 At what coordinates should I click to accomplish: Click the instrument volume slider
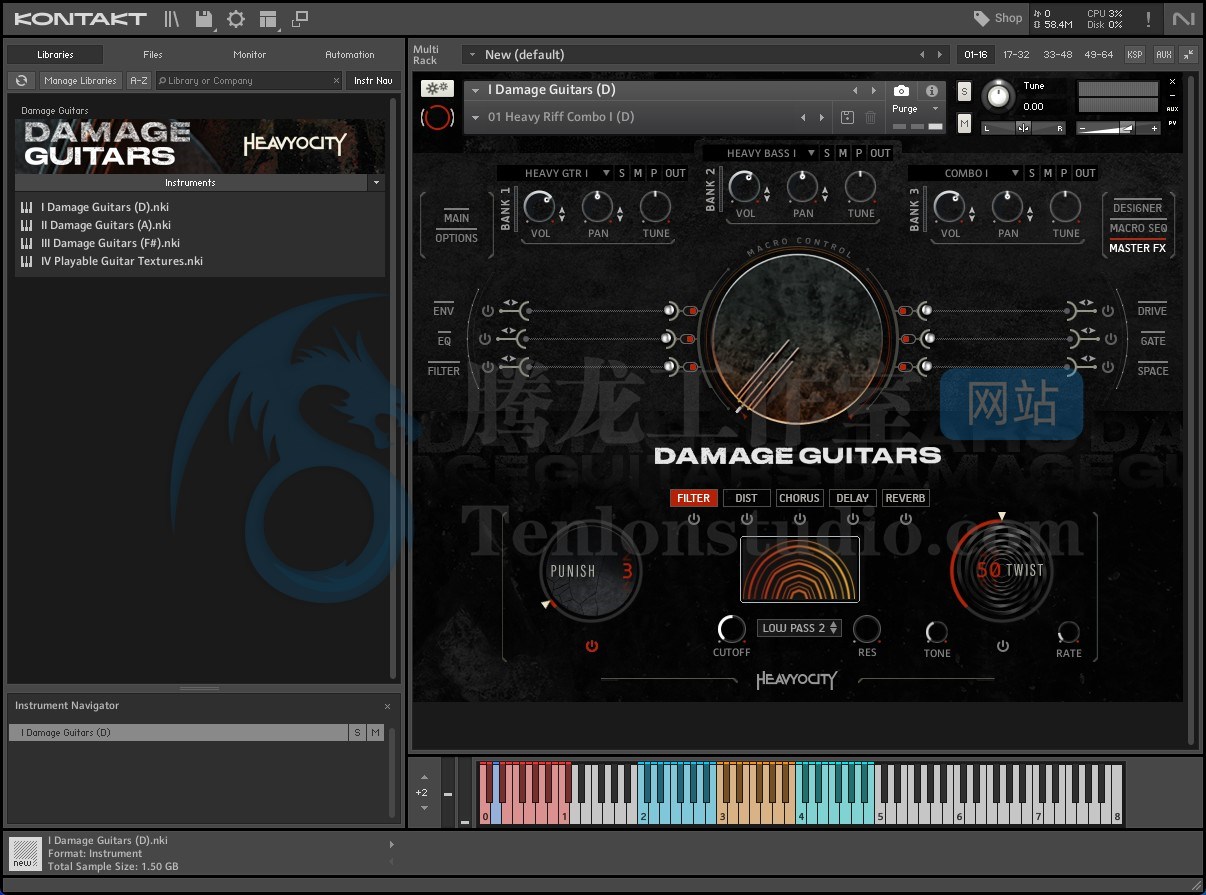click(1119, 128)
